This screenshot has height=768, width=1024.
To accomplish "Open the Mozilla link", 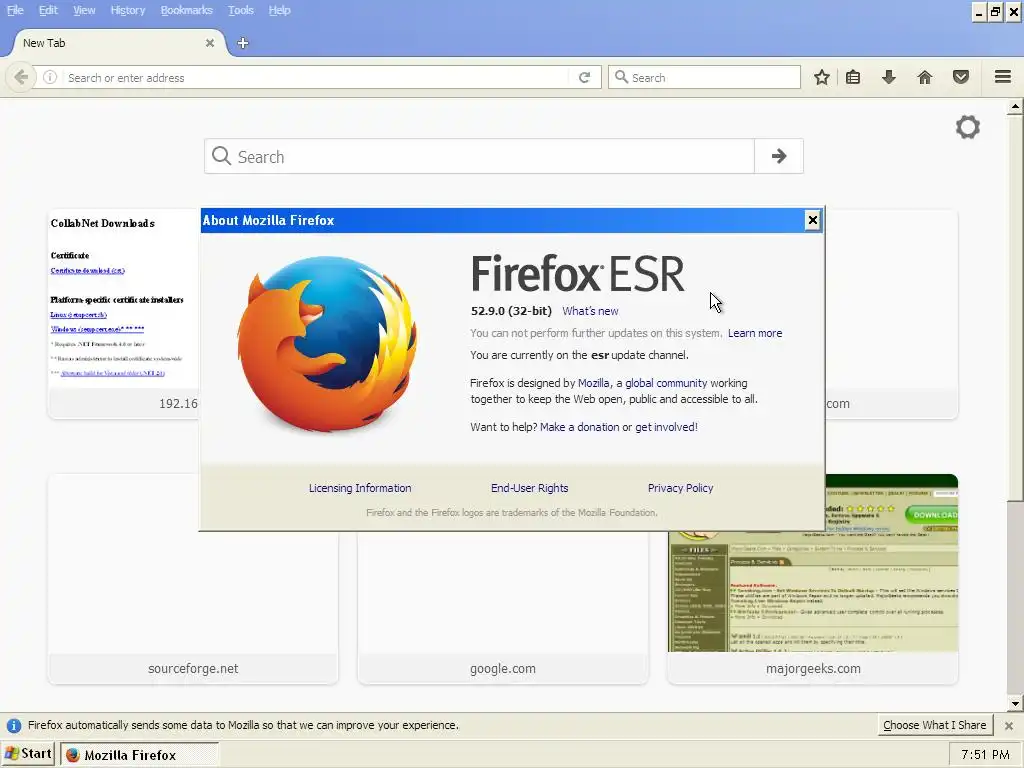I will (x=594, y=383).
